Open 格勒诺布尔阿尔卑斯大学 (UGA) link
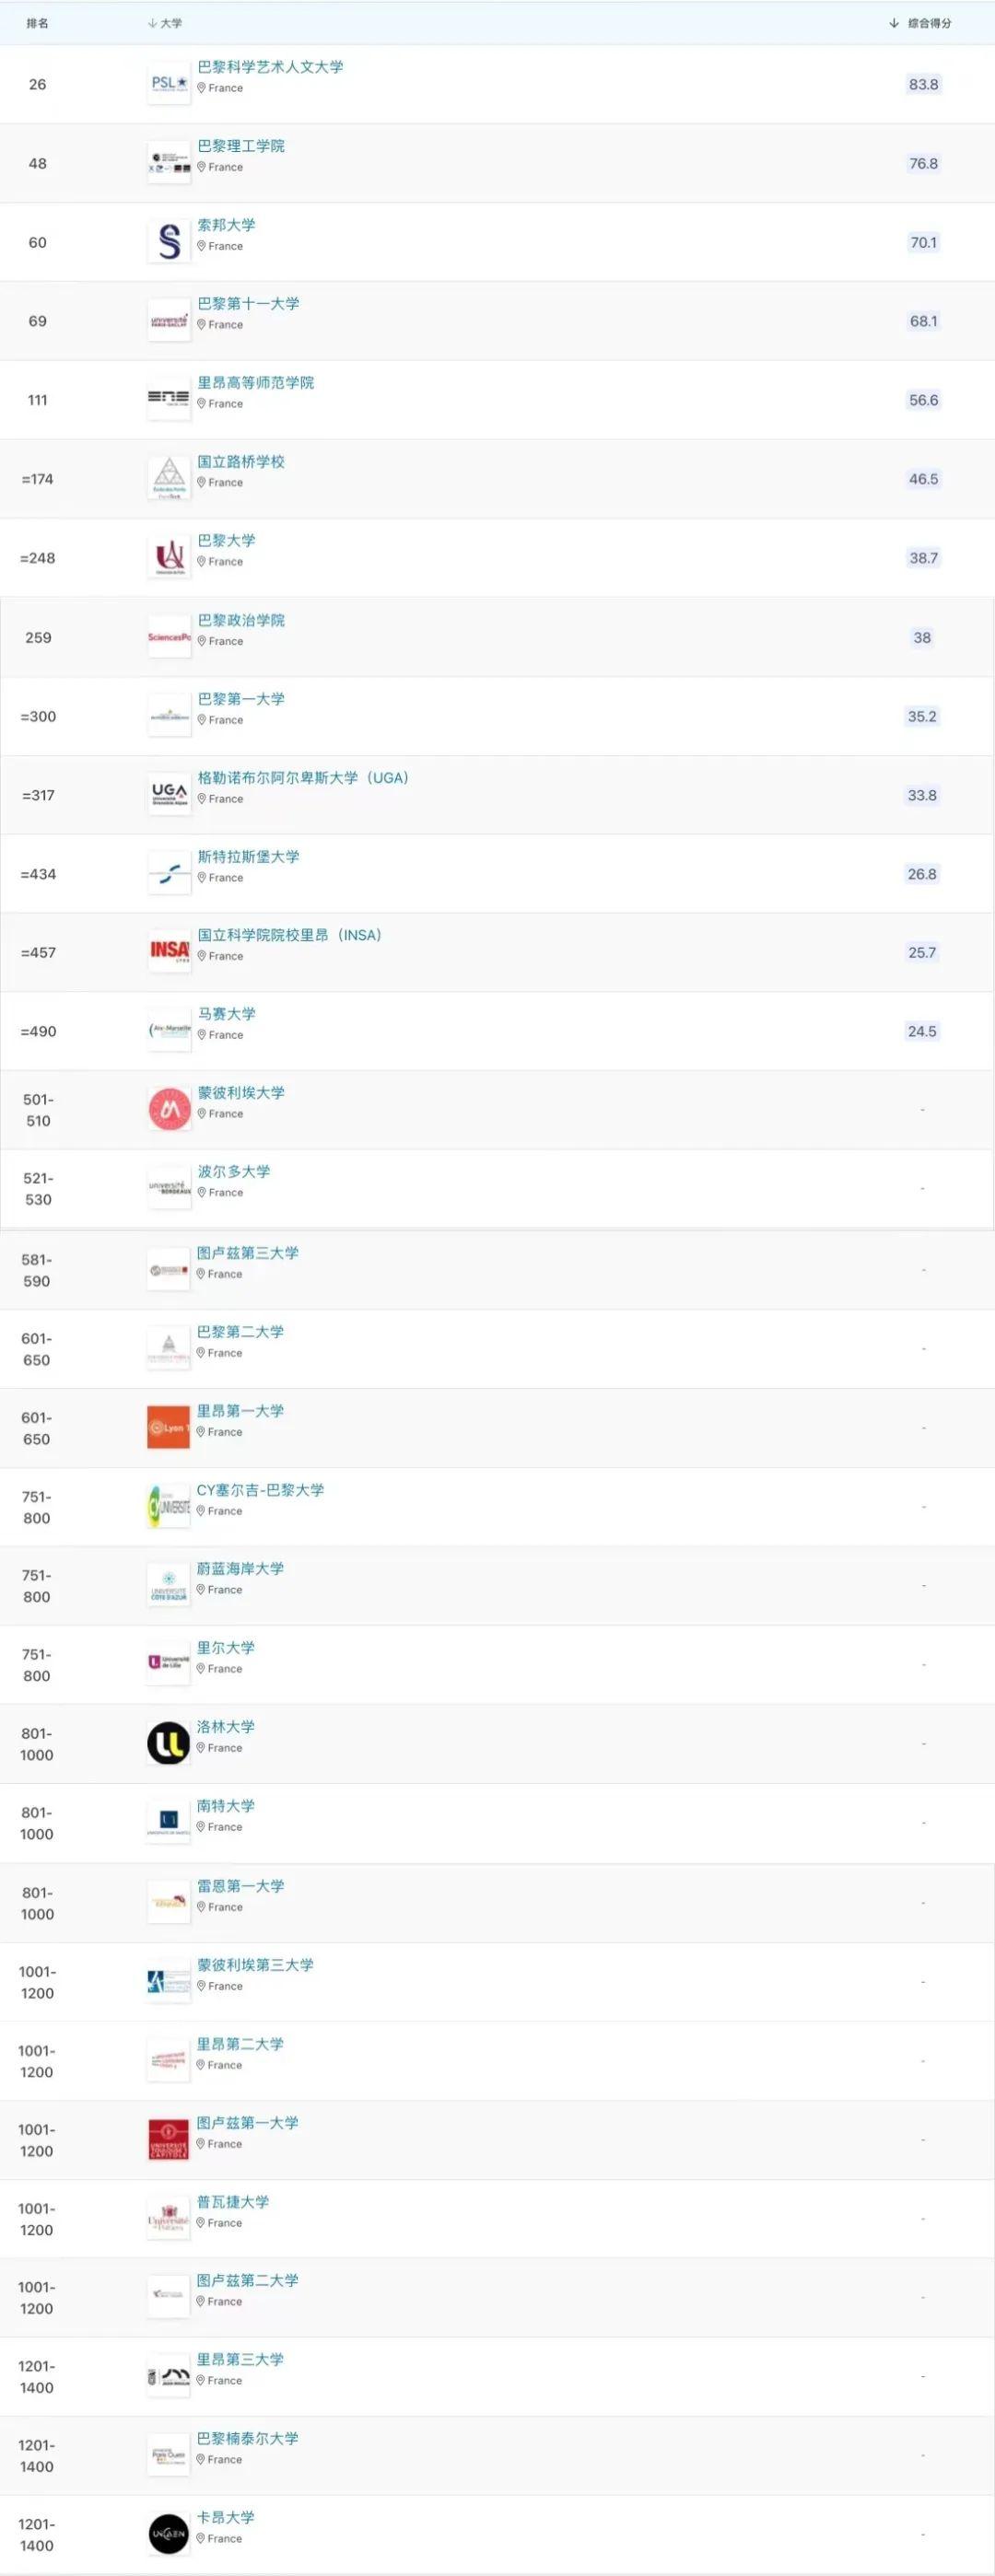995x2576 pixels. pos(303,778)
